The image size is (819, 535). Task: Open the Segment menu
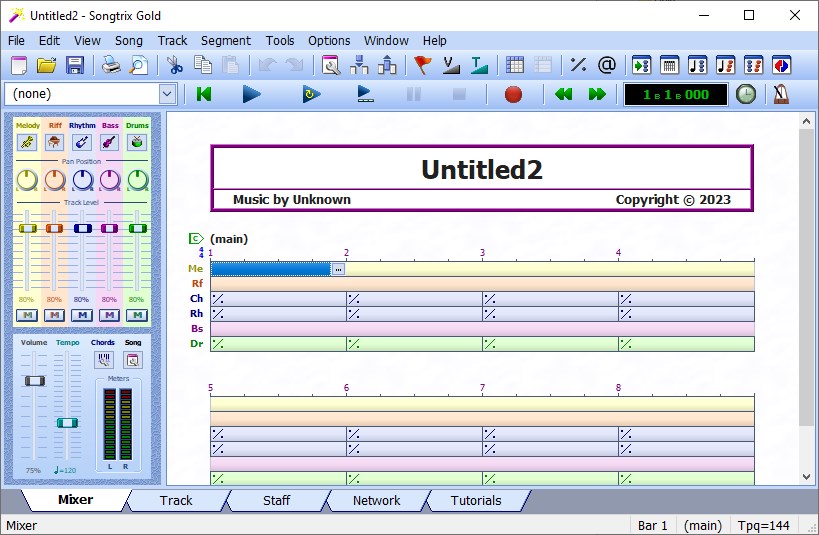pos(226,41)
